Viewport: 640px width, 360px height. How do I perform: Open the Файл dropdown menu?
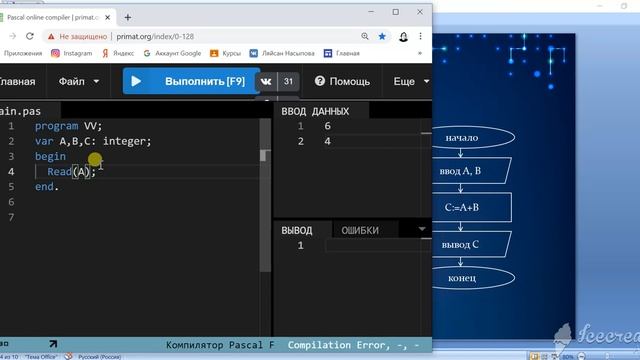(78, 82)
